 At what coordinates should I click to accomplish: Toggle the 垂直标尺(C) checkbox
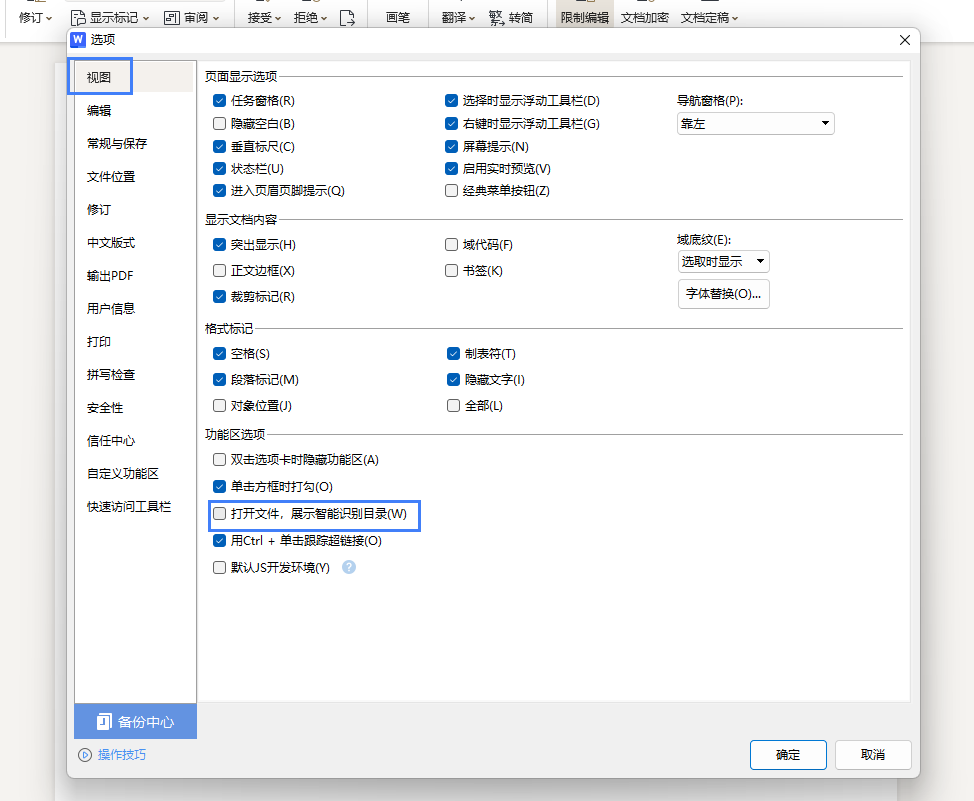pyautogui.click(x=219, y=147)
